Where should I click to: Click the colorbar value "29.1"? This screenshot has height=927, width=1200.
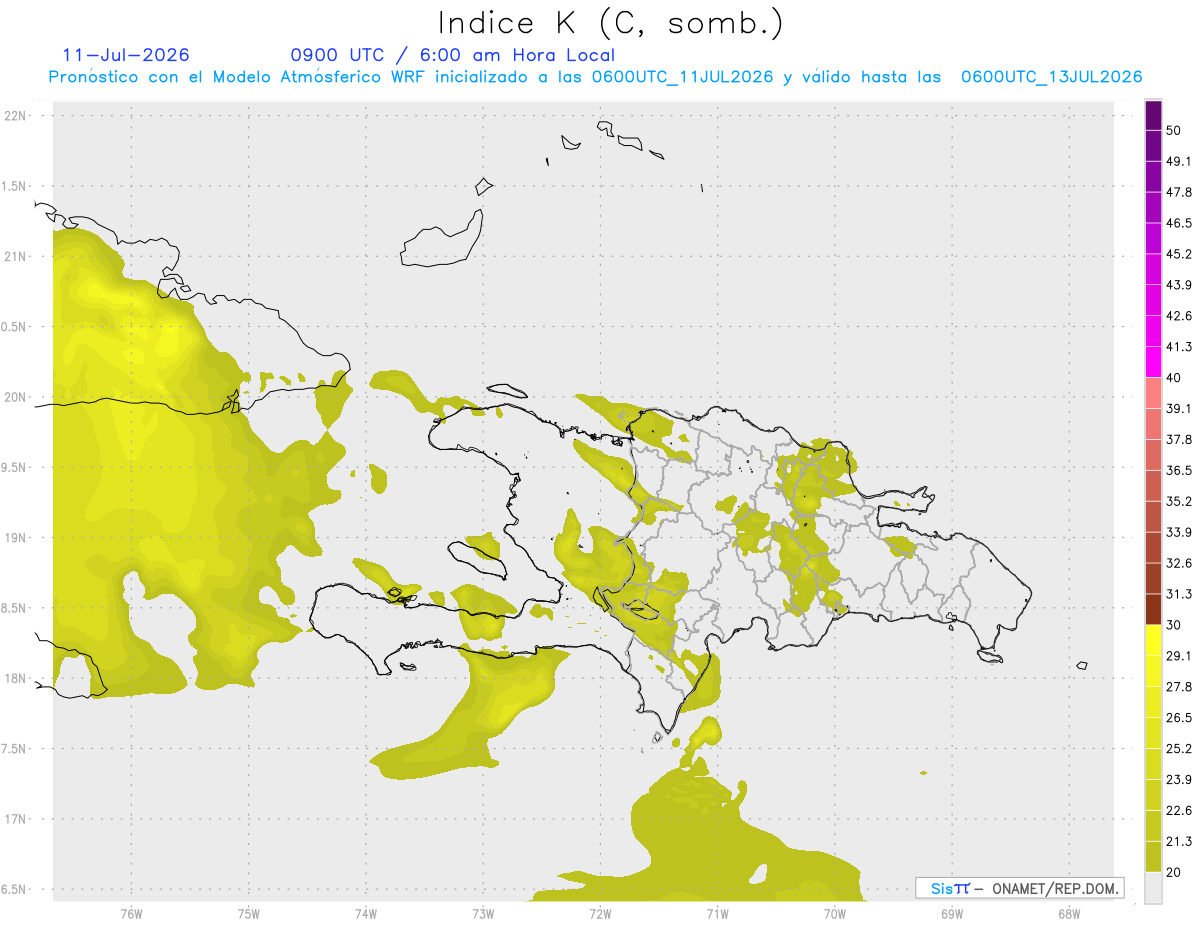click(1179, 656)
